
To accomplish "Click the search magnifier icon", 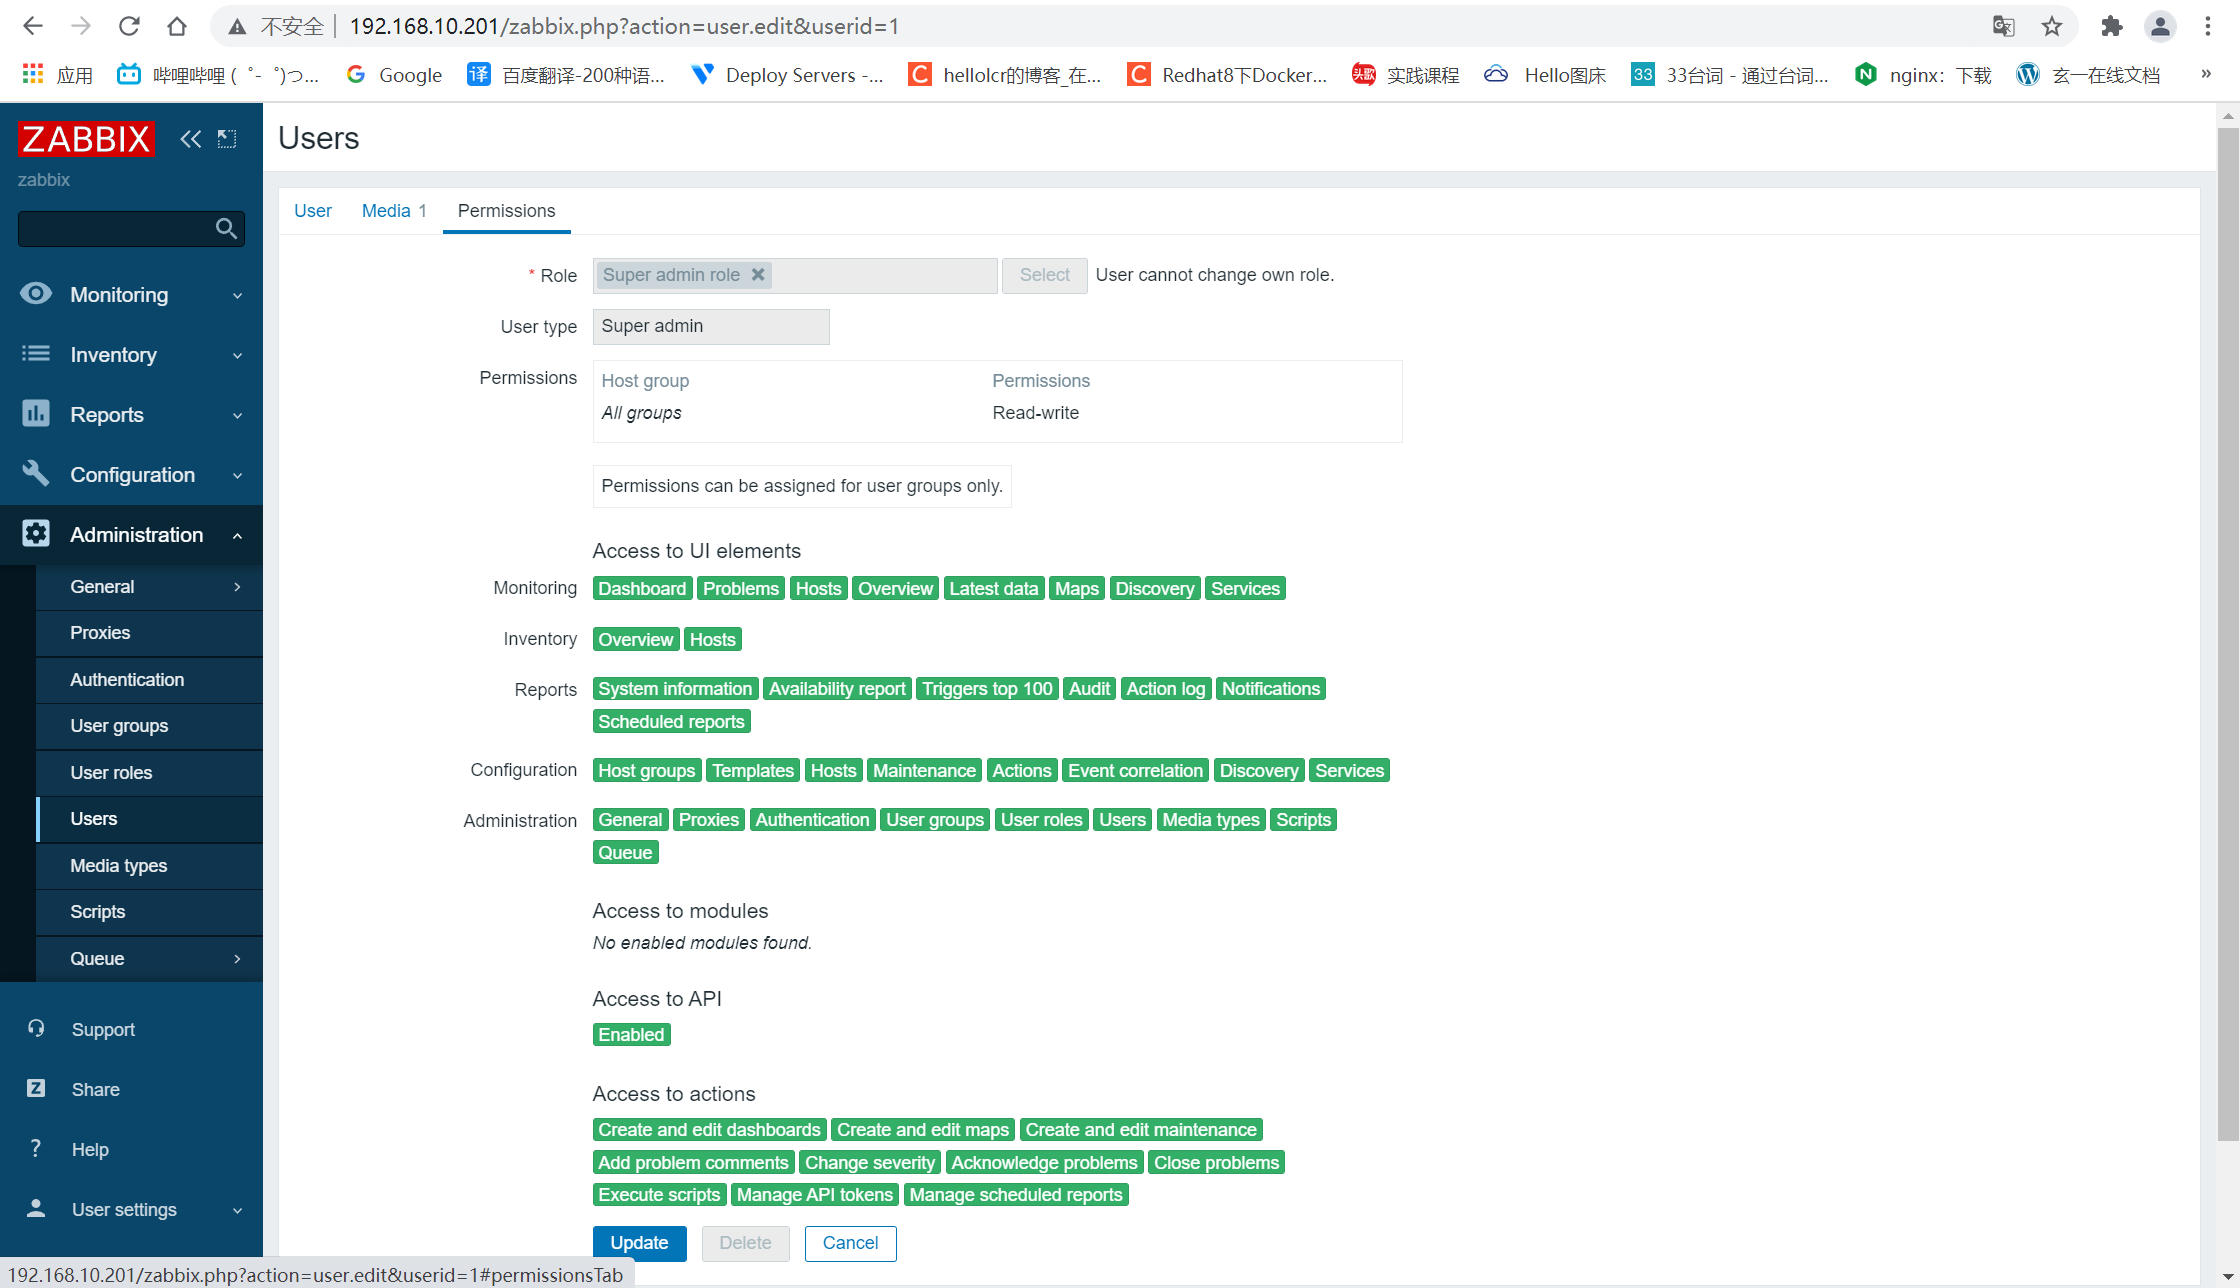I will pyautogui.click(x=226, y=229).
